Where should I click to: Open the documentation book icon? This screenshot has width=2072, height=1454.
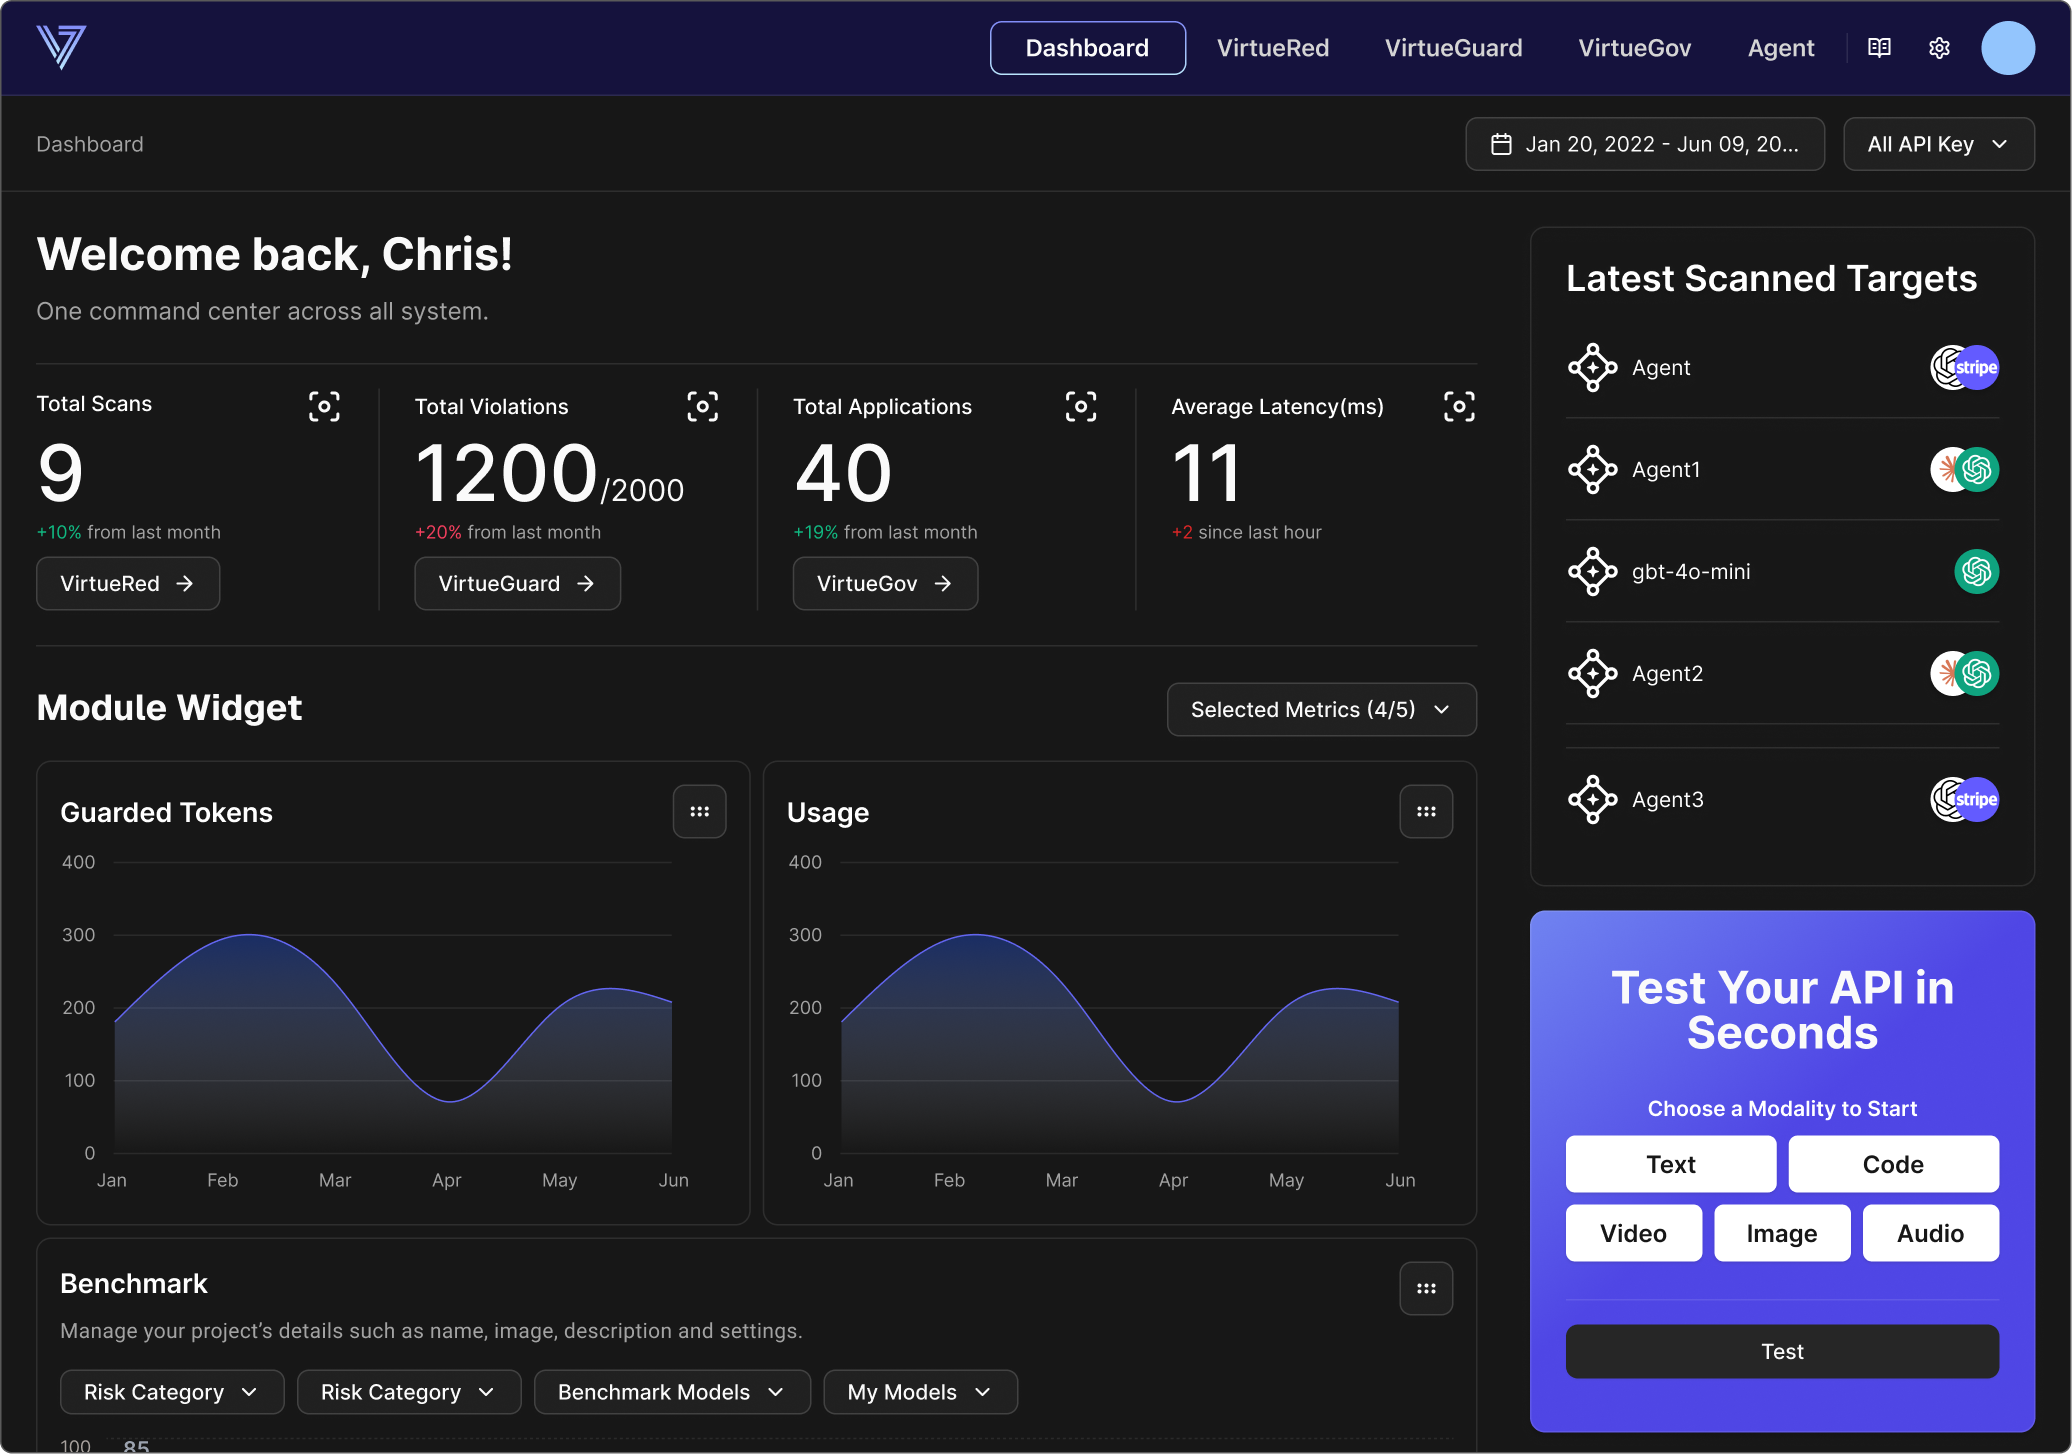pyautogui.click(x=1879, y=48)
